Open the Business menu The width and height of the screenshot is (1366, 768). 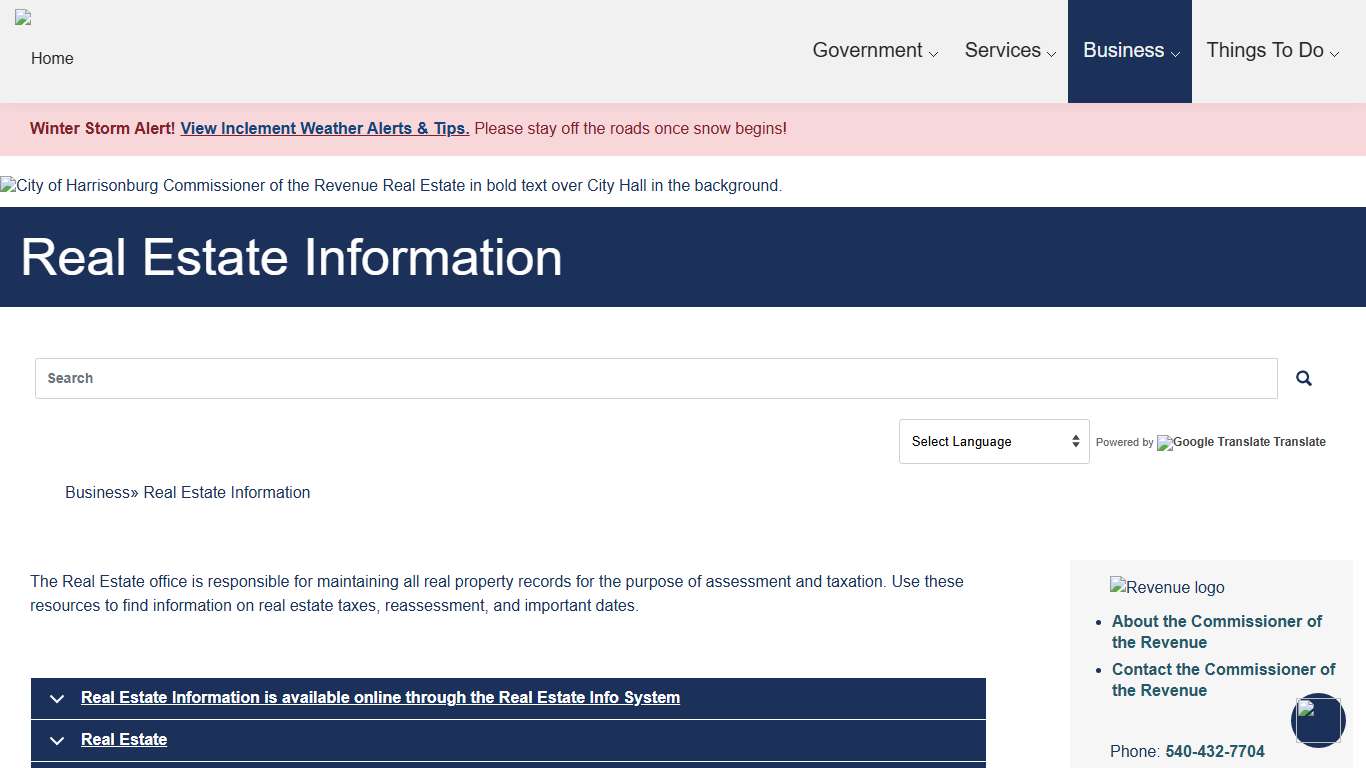click(1129, 51)
